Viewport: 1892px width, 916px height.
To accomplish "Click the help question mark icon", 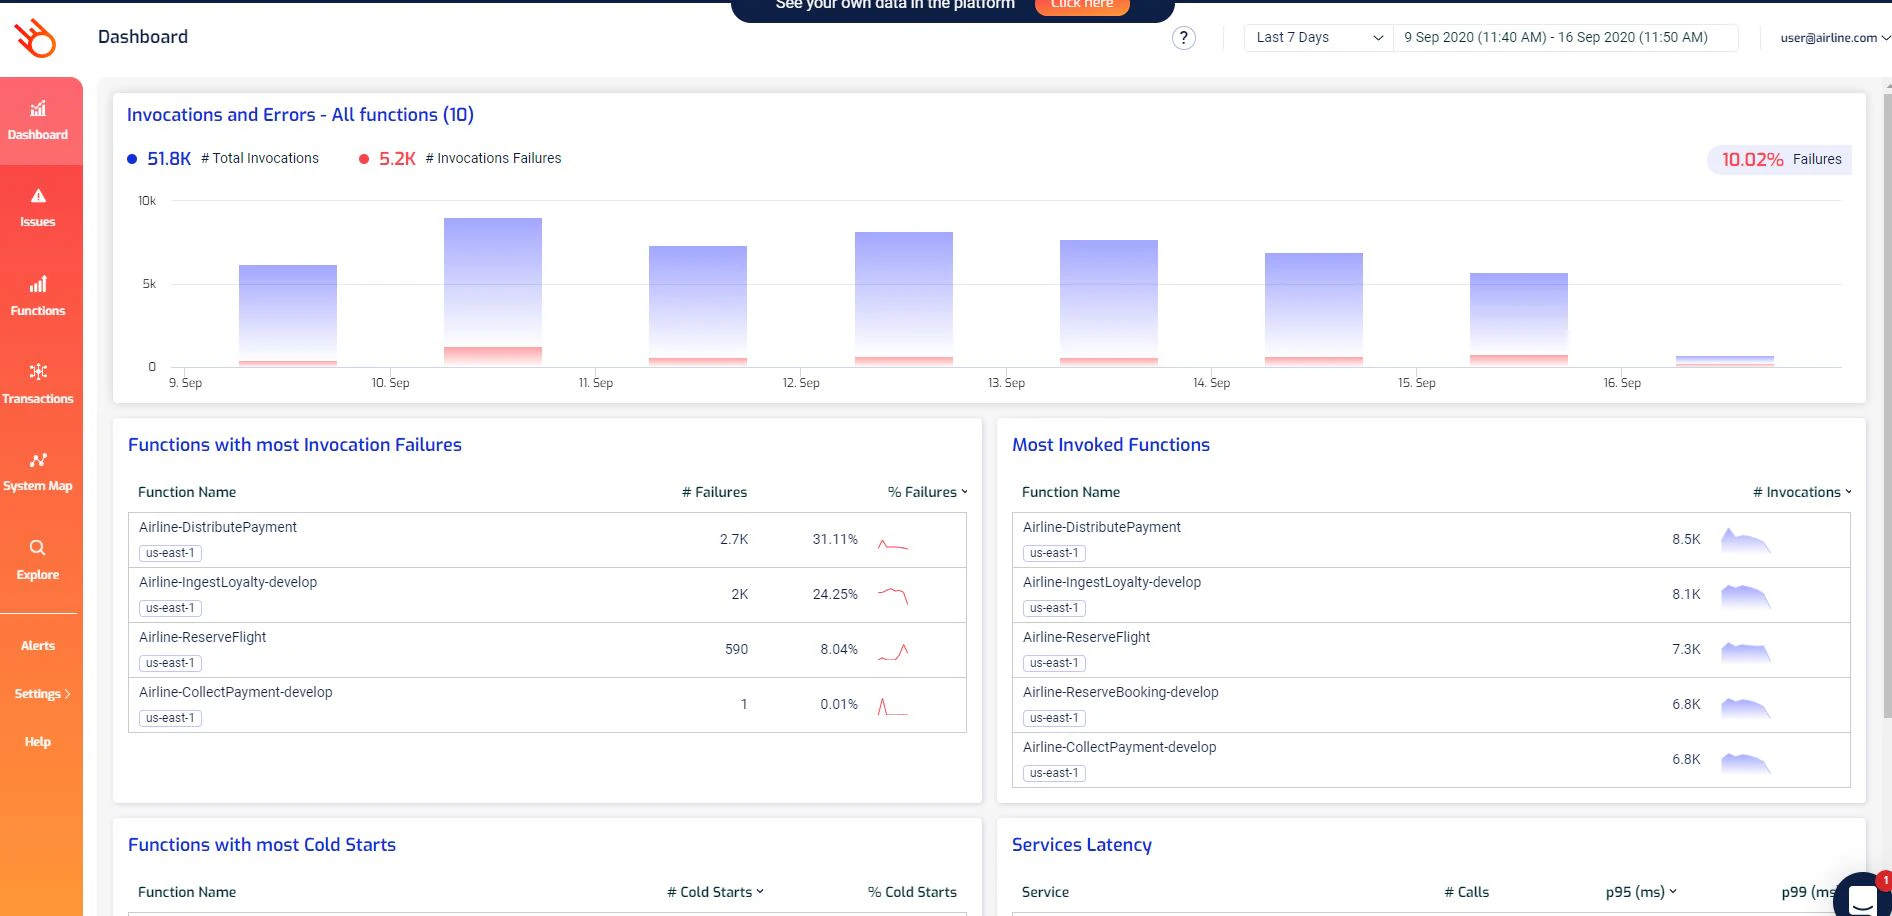I will [x=1183, y=38].
